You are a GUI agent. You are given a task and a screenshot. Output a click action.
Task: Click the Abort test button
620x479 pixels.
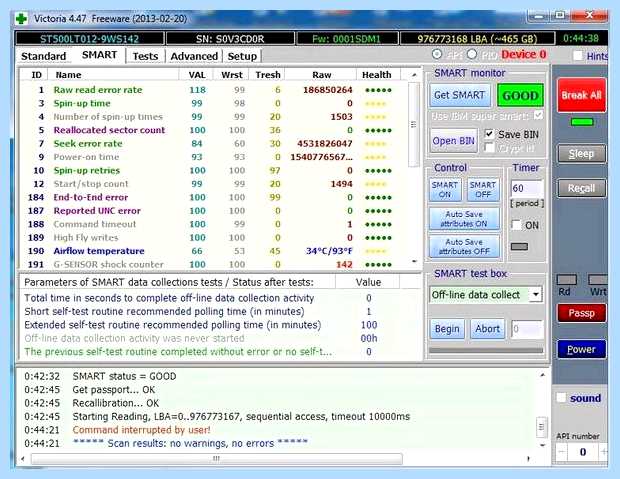488,329
